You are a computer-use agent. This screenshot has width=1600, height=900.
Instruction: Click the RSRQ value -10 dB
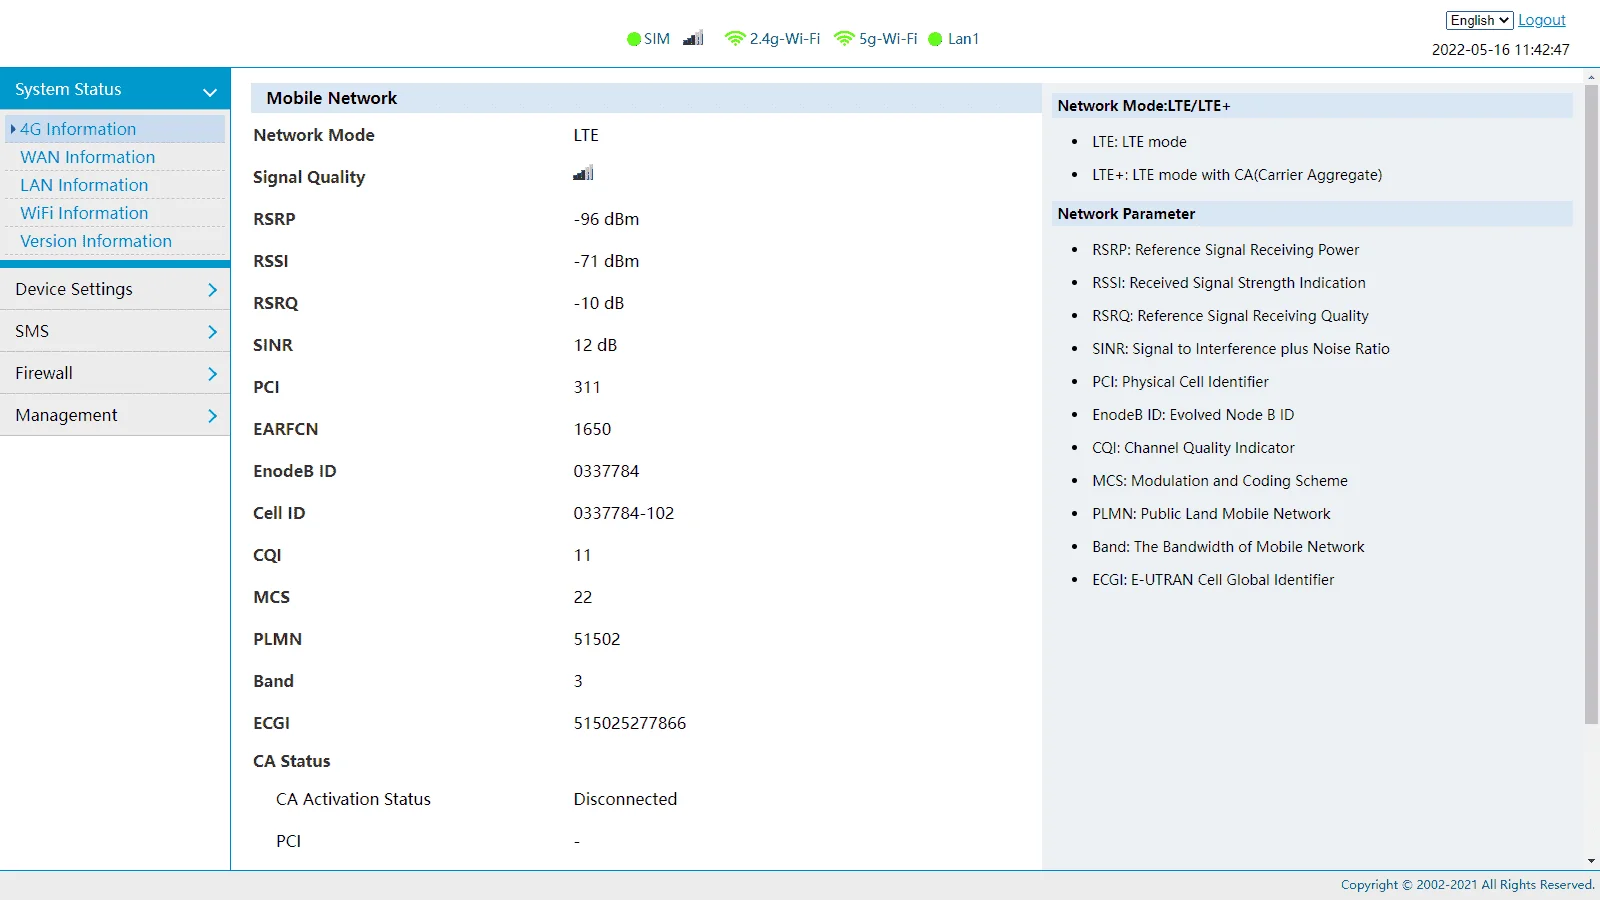pyautogui.click(x=598, y=303)
